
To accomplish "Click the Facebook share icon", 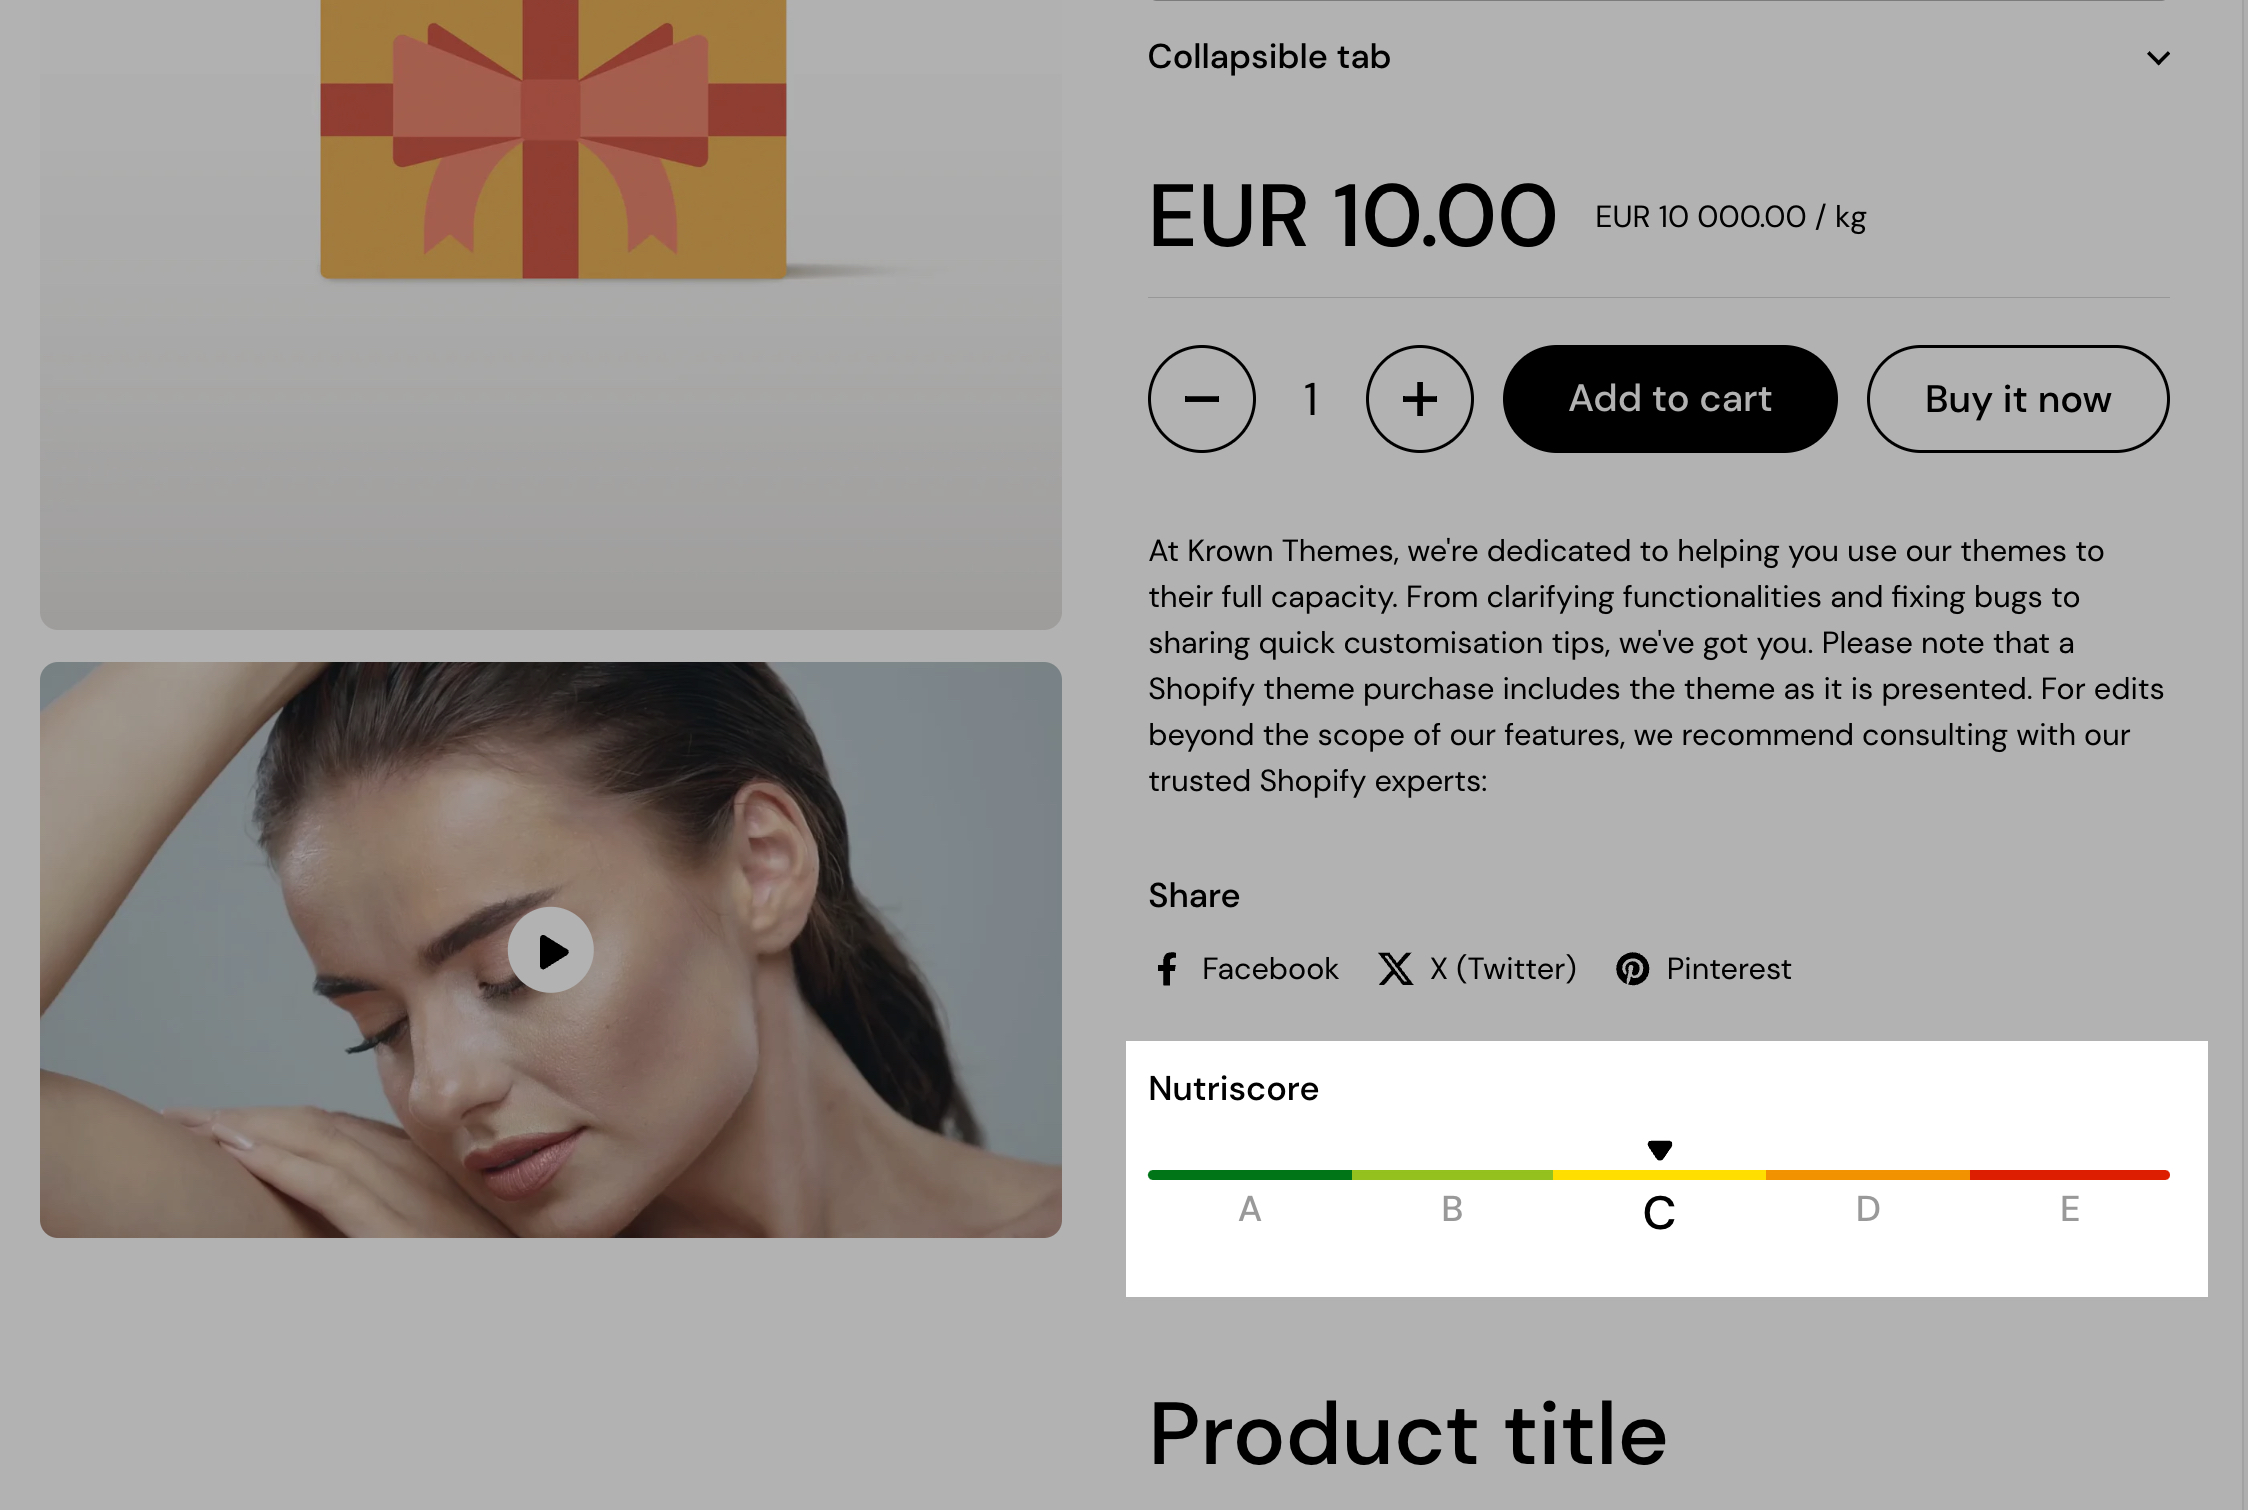I will point(1166,969).
